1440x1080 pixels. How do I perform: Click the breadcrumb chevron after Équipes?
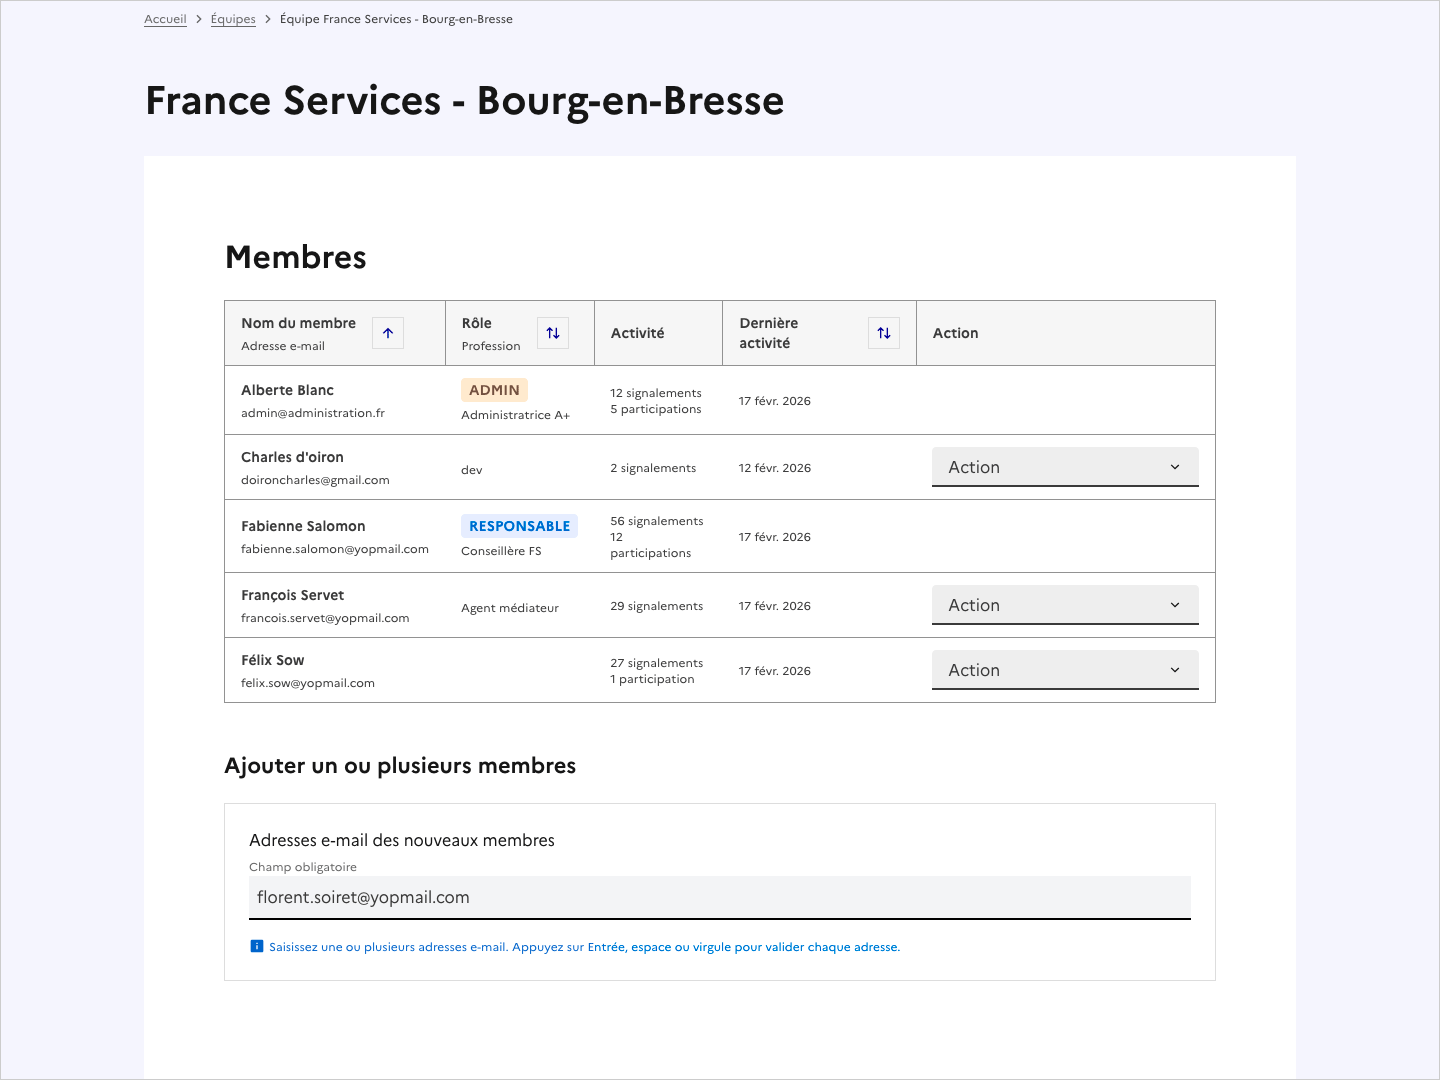click(268, 19)
